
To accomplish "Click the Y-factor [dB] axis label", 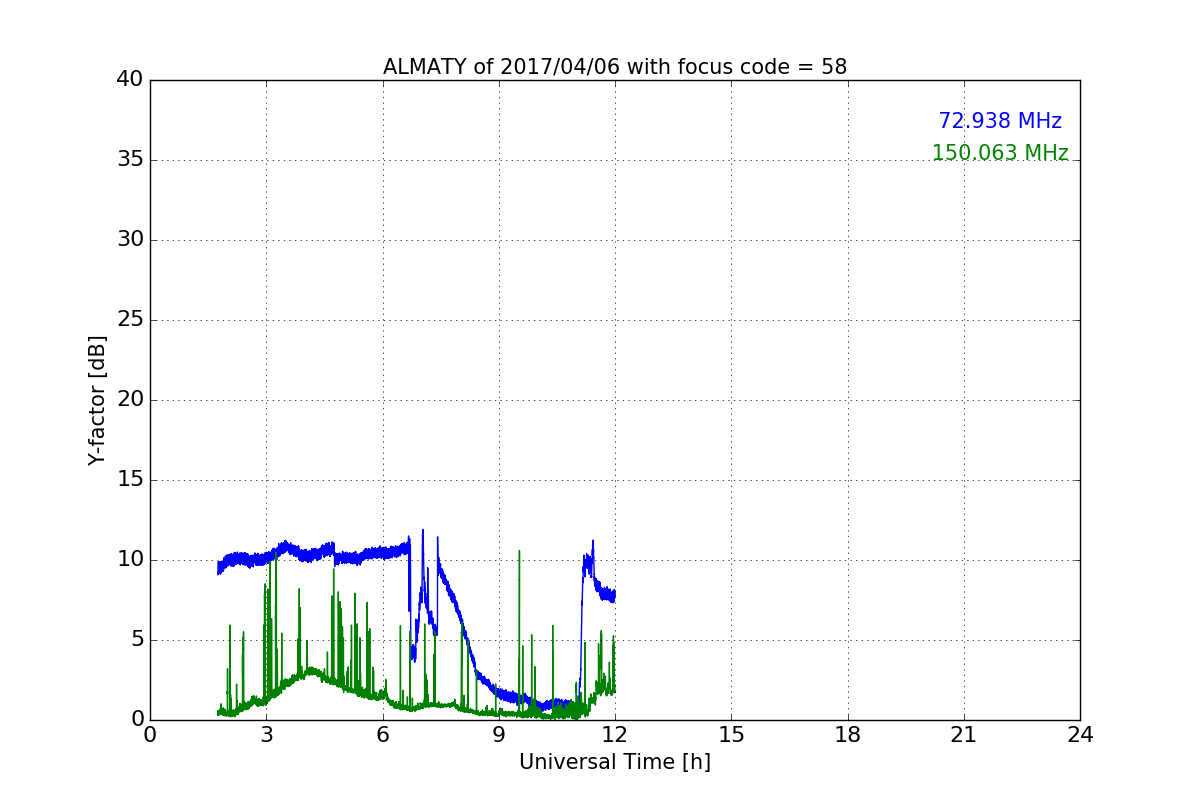I will [x=97, y=400].
